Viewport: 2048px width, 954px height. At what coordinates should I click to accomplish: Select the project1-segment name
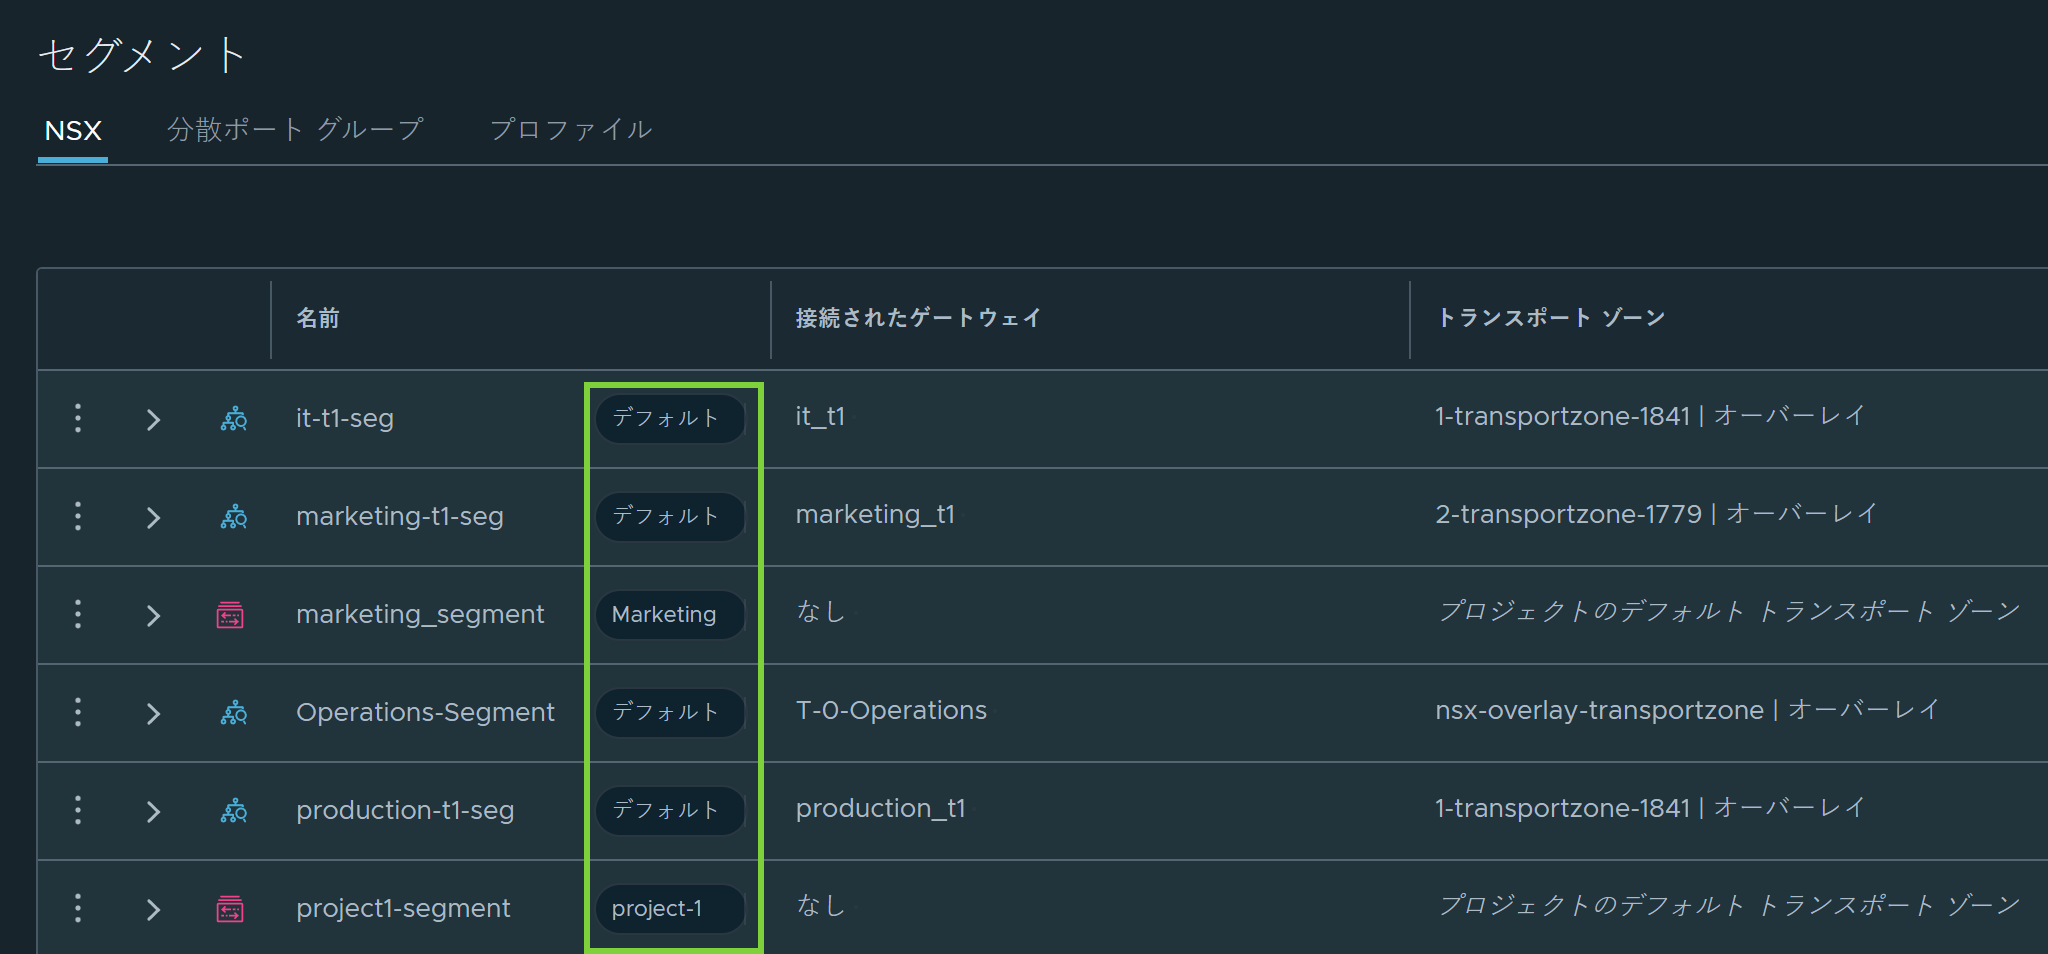[x=403, y=908]
